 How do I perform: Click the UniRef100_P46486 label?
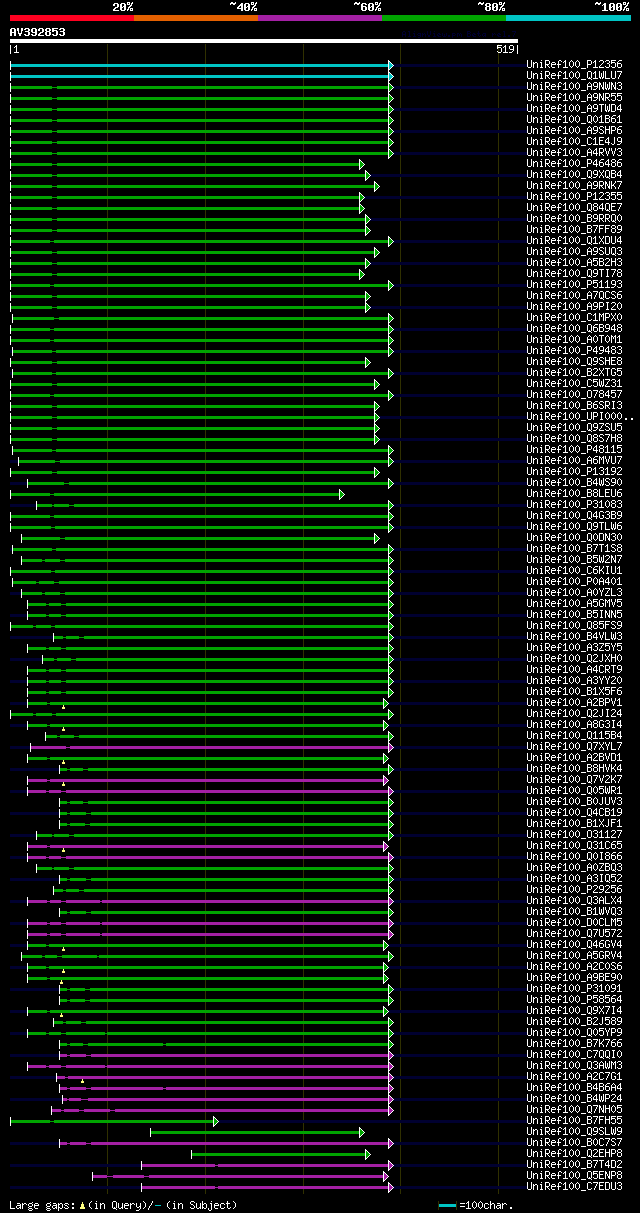click(x=574, y=163)
